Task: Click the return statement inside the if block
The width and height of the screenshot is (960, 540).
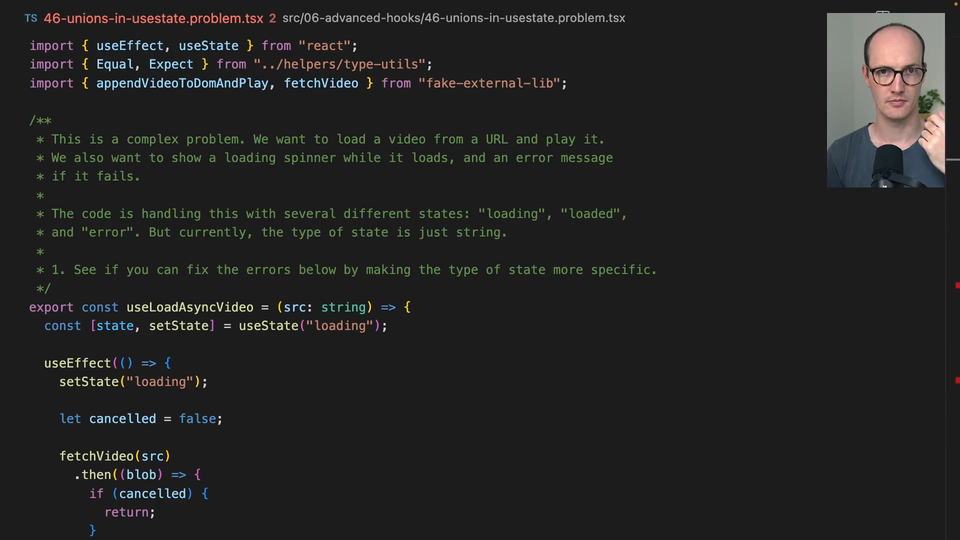Action: pyautogui.click(x=130, y=512)
